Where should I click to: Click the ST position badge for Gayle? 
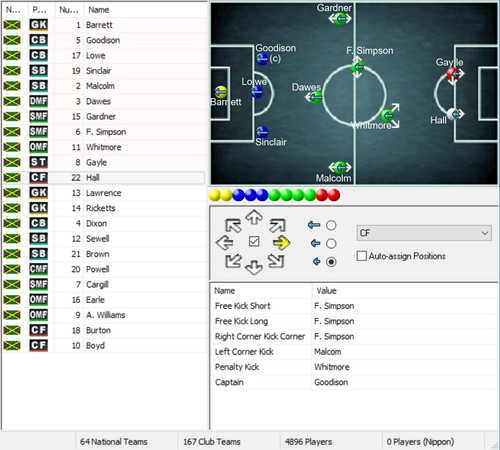[x=38, y=162]
